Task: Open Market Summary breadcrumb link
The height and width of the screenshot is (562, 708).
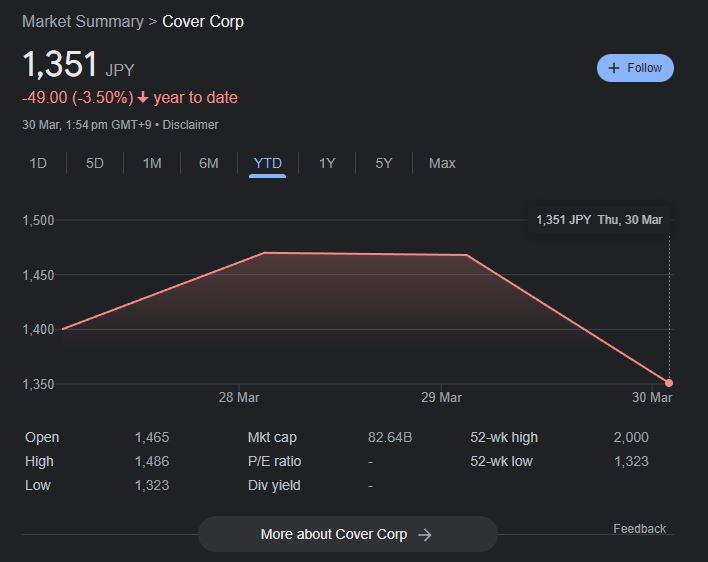Action: (x=83, y=22)
